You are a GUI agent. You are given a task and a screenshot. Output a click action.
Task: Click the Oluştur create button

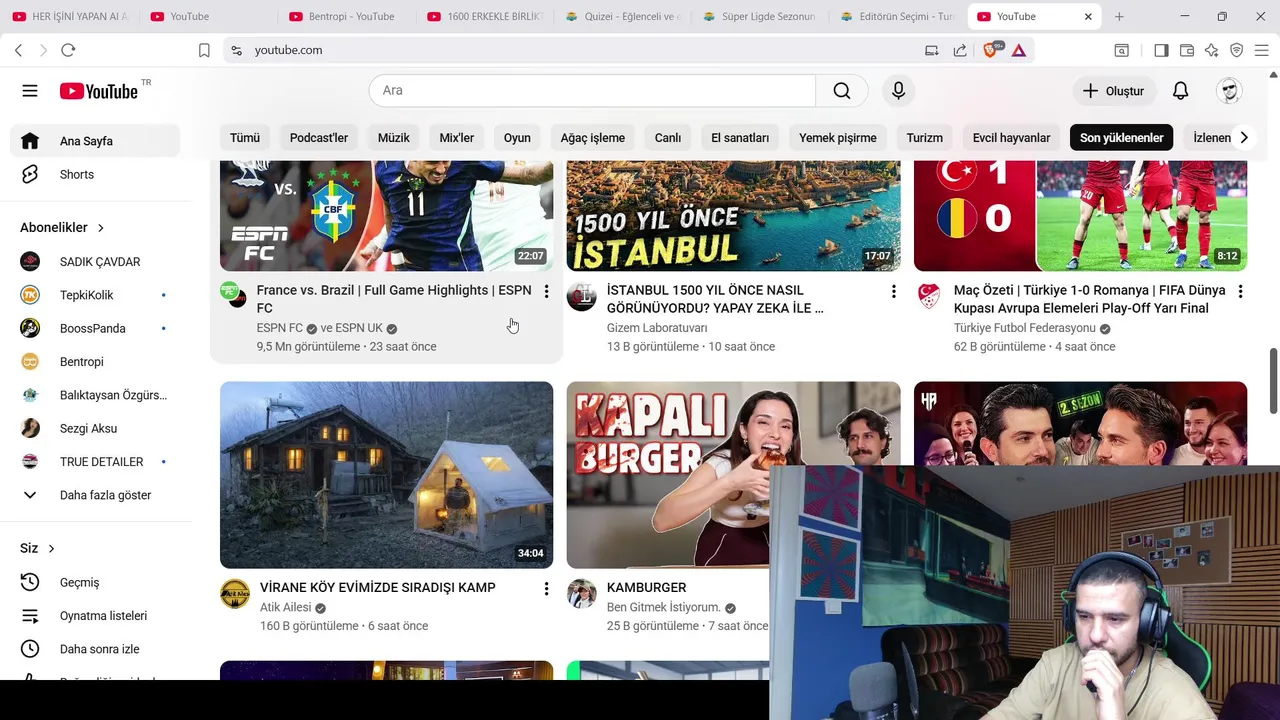point(1113,91)
